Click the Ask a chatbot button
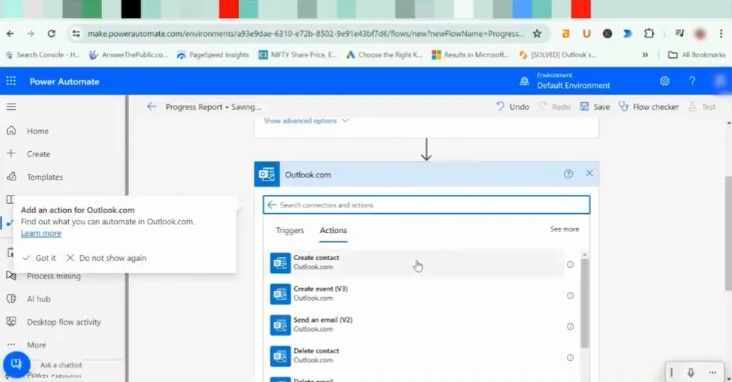Viewport: 732px width, 382px height. click(17, 364)
